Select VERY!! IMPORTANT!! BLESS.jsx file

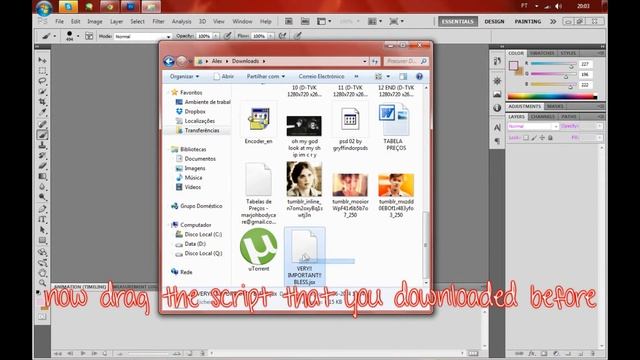pyautogui.click(x=304, y=257)
